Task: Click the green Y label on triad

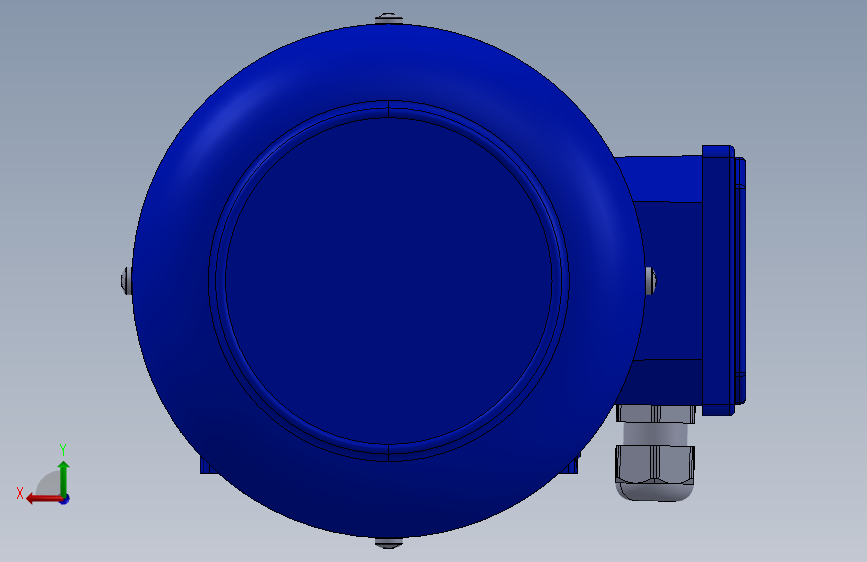Action: point(63,450)
